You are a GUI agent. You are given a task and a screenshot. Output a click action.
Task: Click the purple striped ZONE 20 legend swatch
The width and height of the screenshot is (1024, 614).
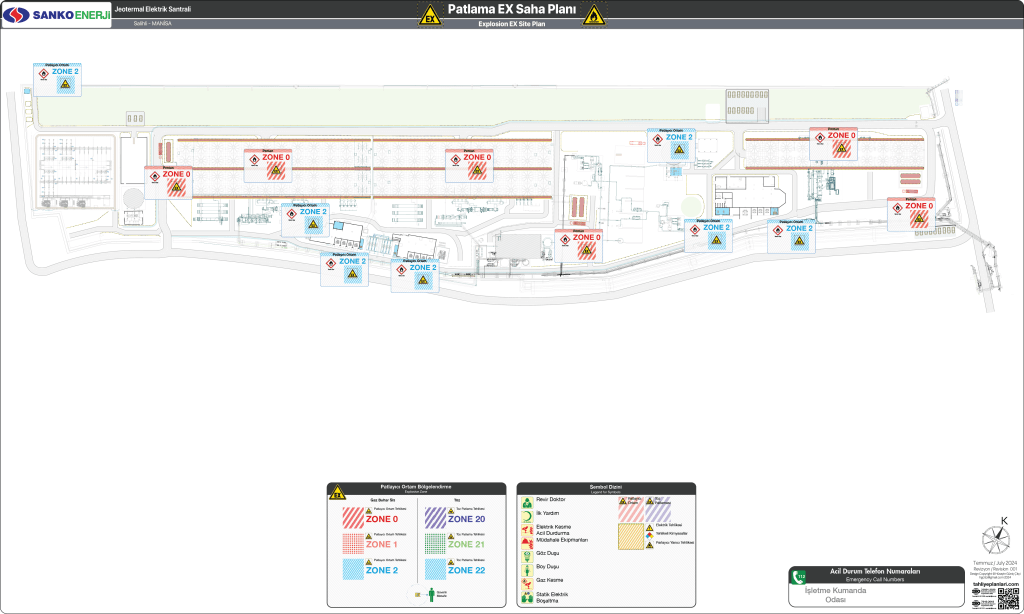pyautogui.click(x=436, y=518)
